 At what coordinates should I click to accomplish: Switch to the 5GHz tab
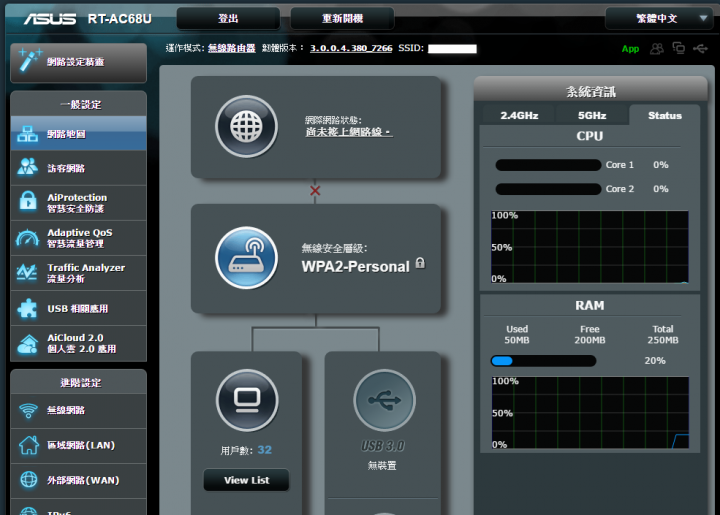tap(592, 115)
